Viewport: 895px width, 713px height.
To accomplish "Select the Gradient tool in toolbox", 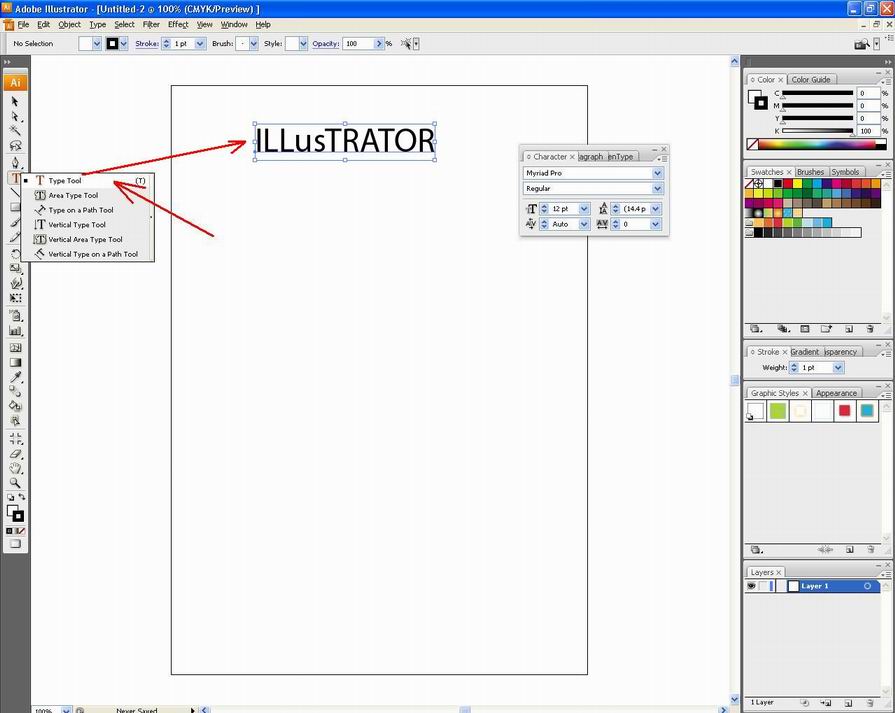I will (15, 362).
